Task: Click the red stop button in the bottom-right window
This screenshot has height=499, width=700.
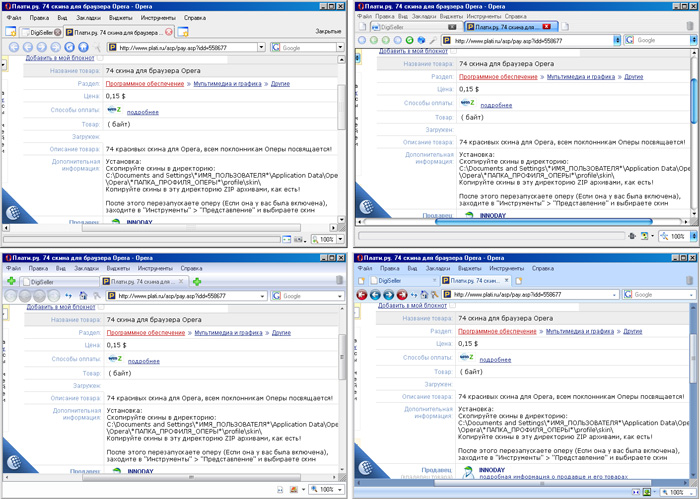Action: pos(402,295)
